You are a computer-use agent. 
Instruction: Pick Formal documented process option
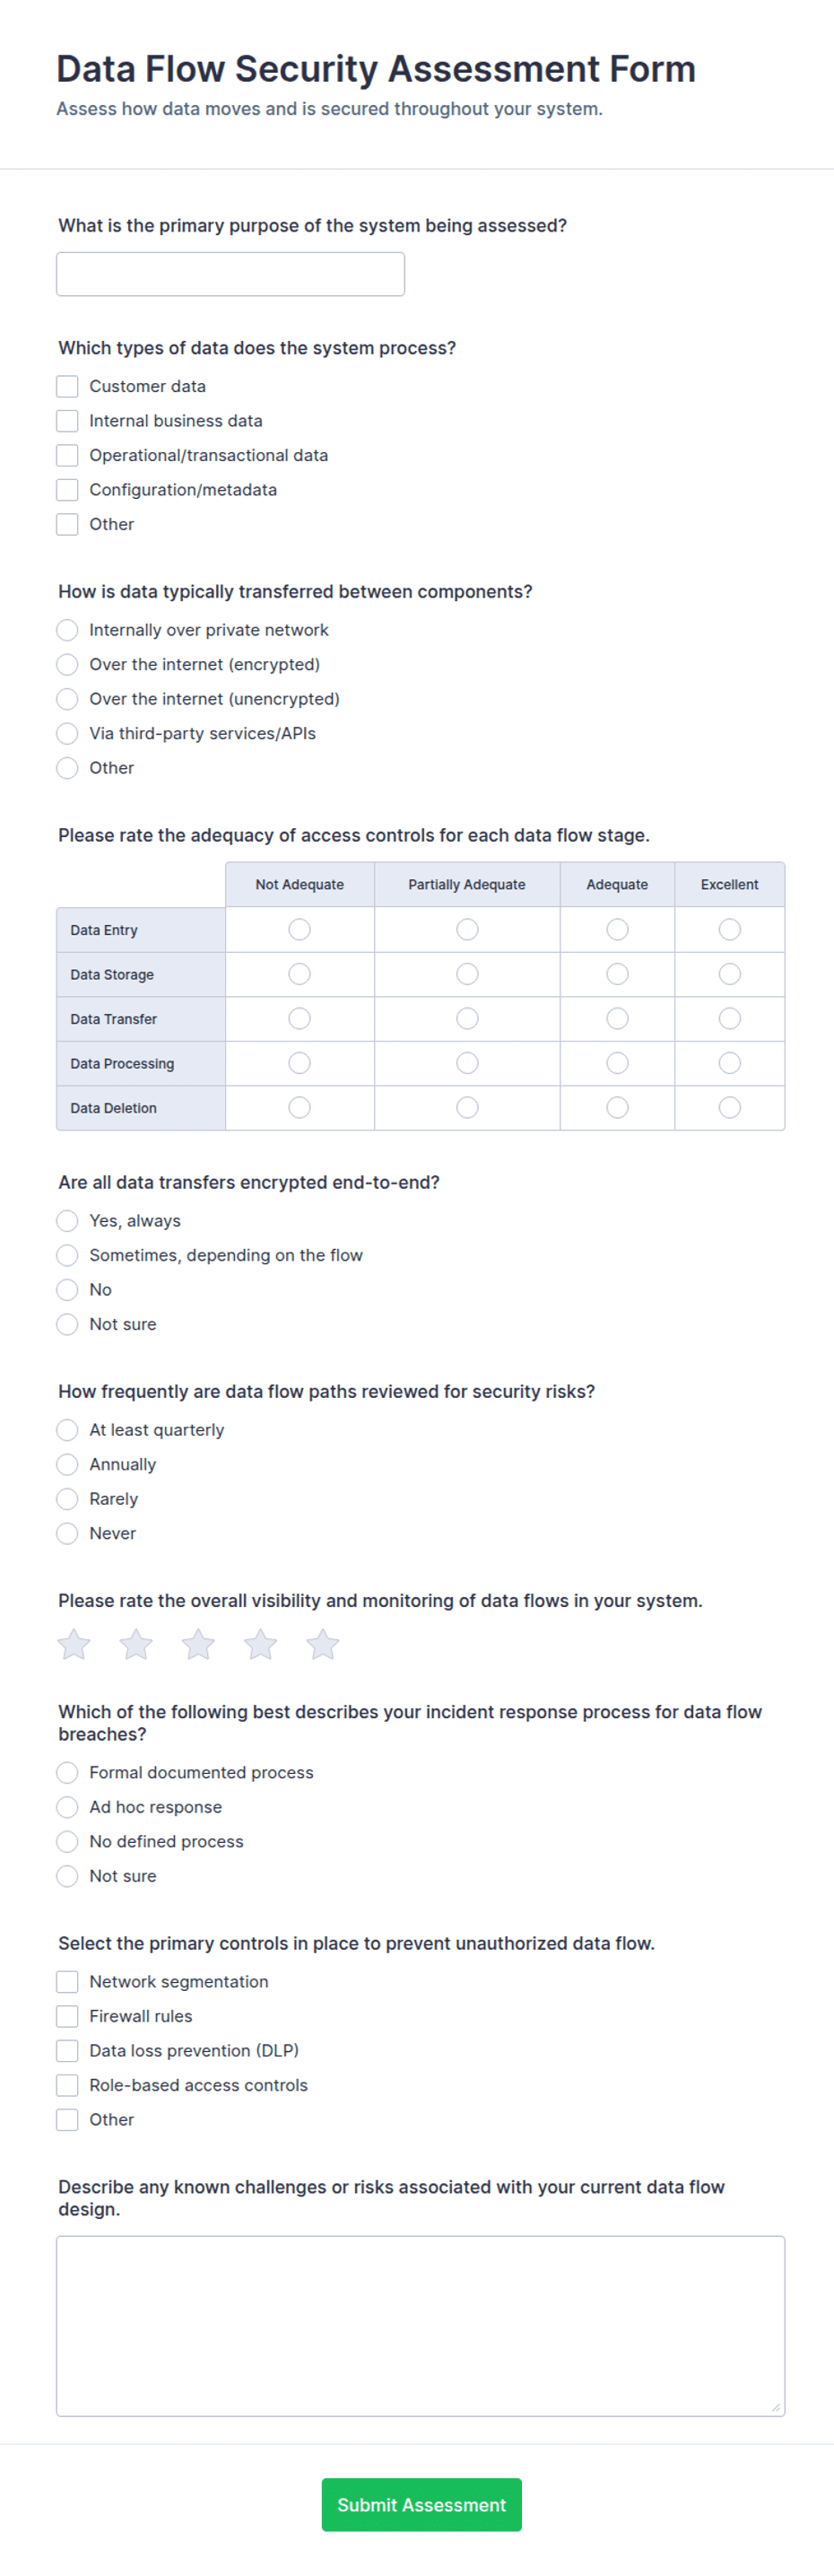click(67, 1773)
